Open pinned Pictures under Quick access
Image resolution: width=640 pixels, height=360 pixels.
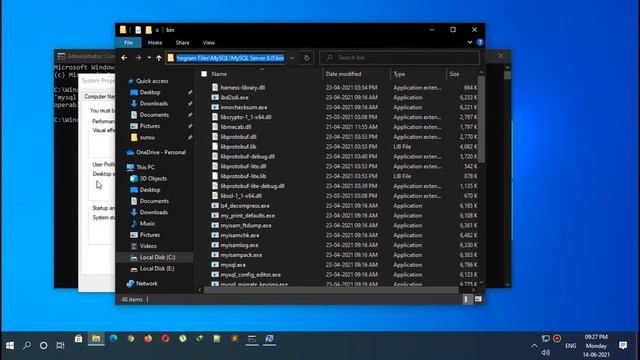pyautogui.click(x=150, y=126)
